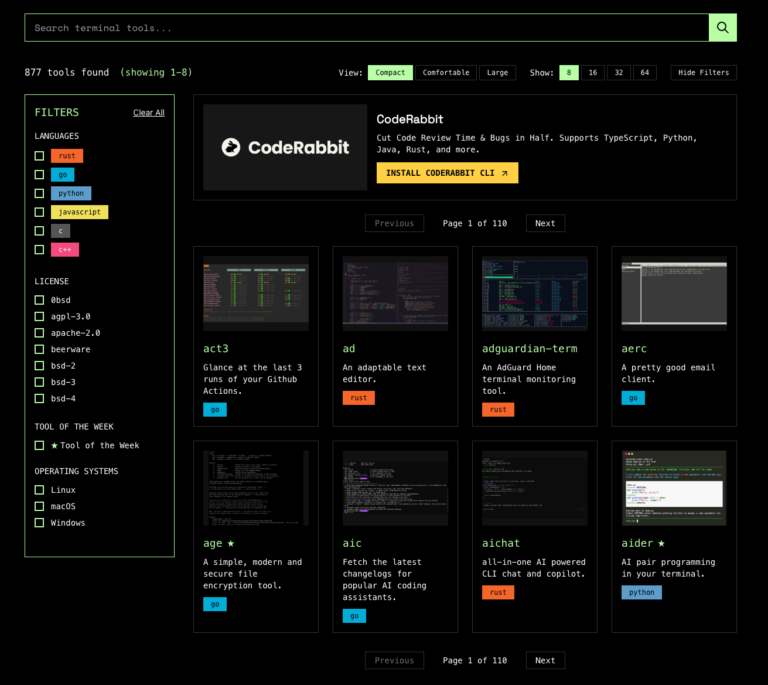Open the aic tool title link

(352, 543)
